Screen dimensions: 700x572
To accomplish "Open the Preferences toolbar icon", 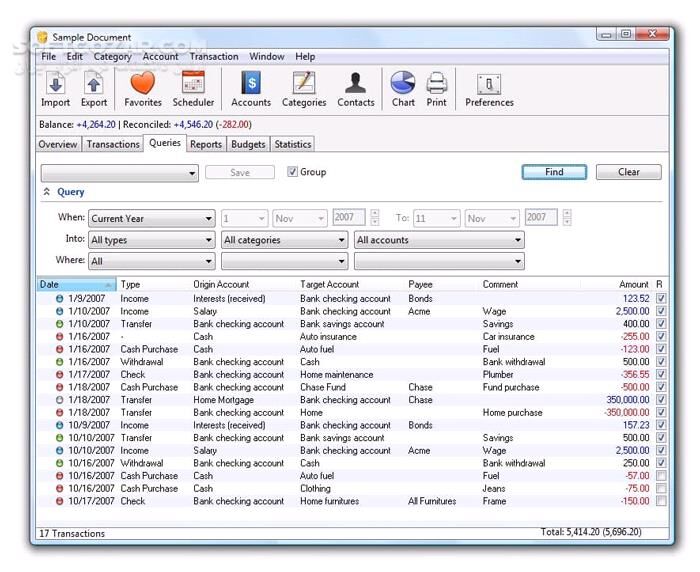I will click(x=489, y=84).
